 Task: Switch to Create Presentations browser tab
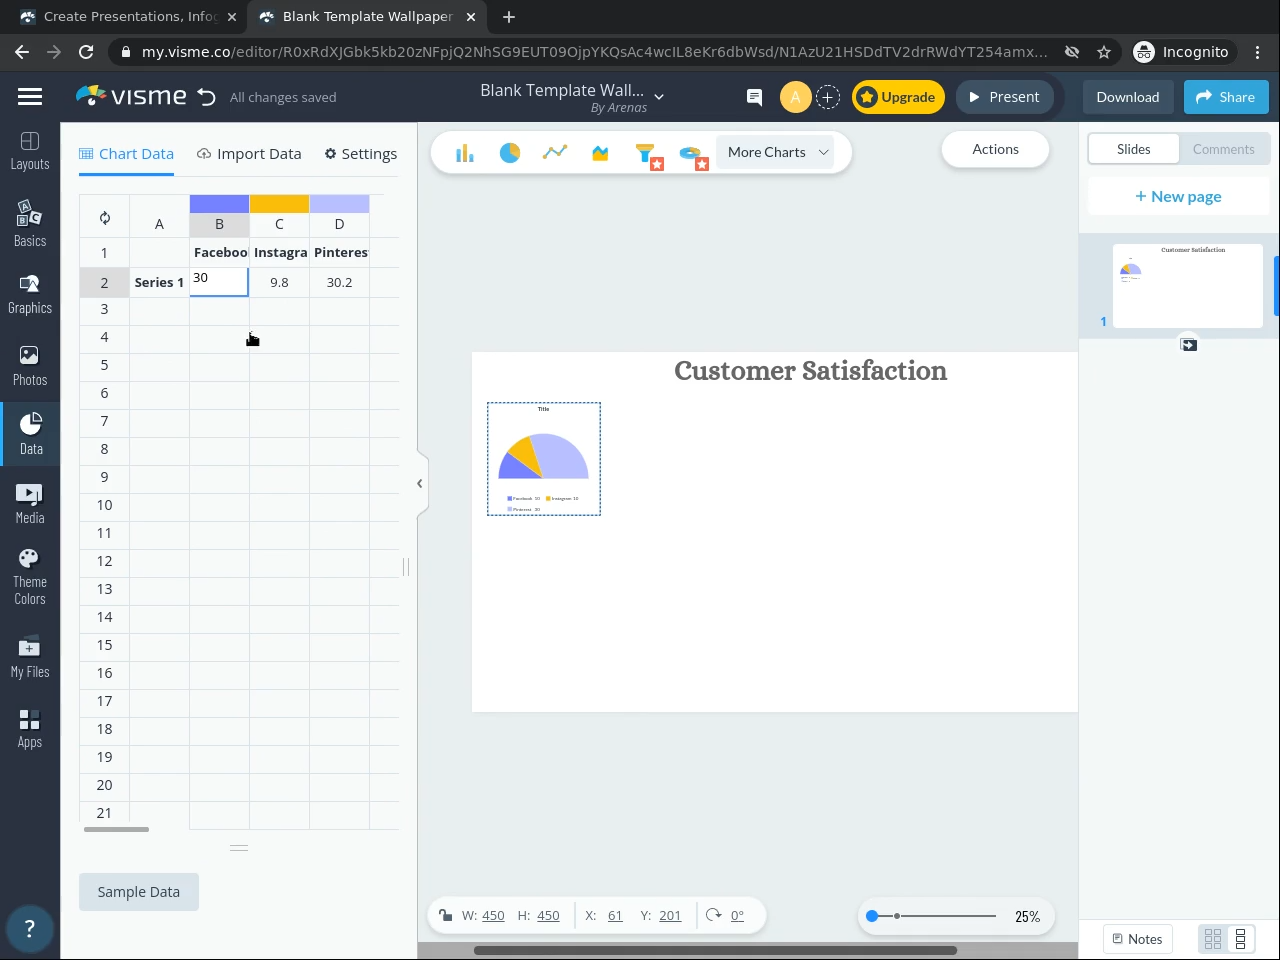click(130, 17)
